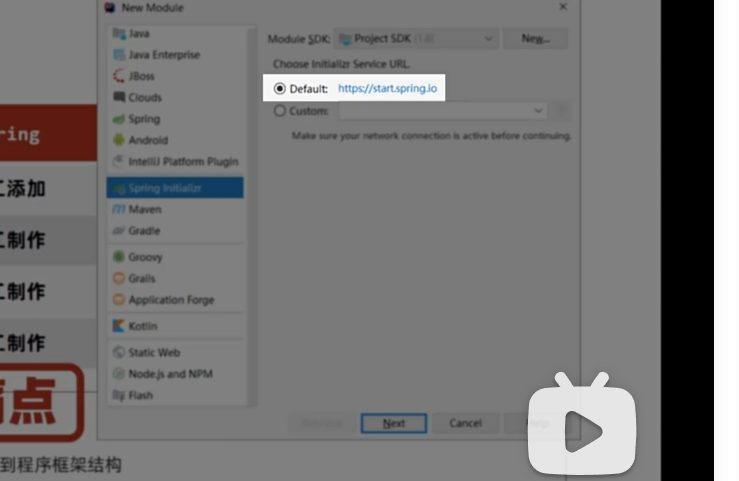
Task: Choose Spring Initializr module type
Action: [175, 188]
